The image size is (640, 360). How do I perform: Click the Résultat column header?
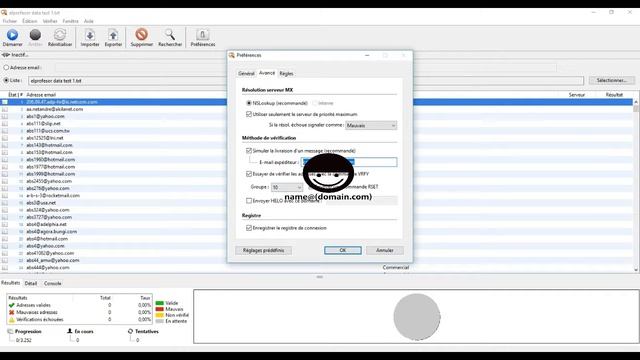click(614, 95)
